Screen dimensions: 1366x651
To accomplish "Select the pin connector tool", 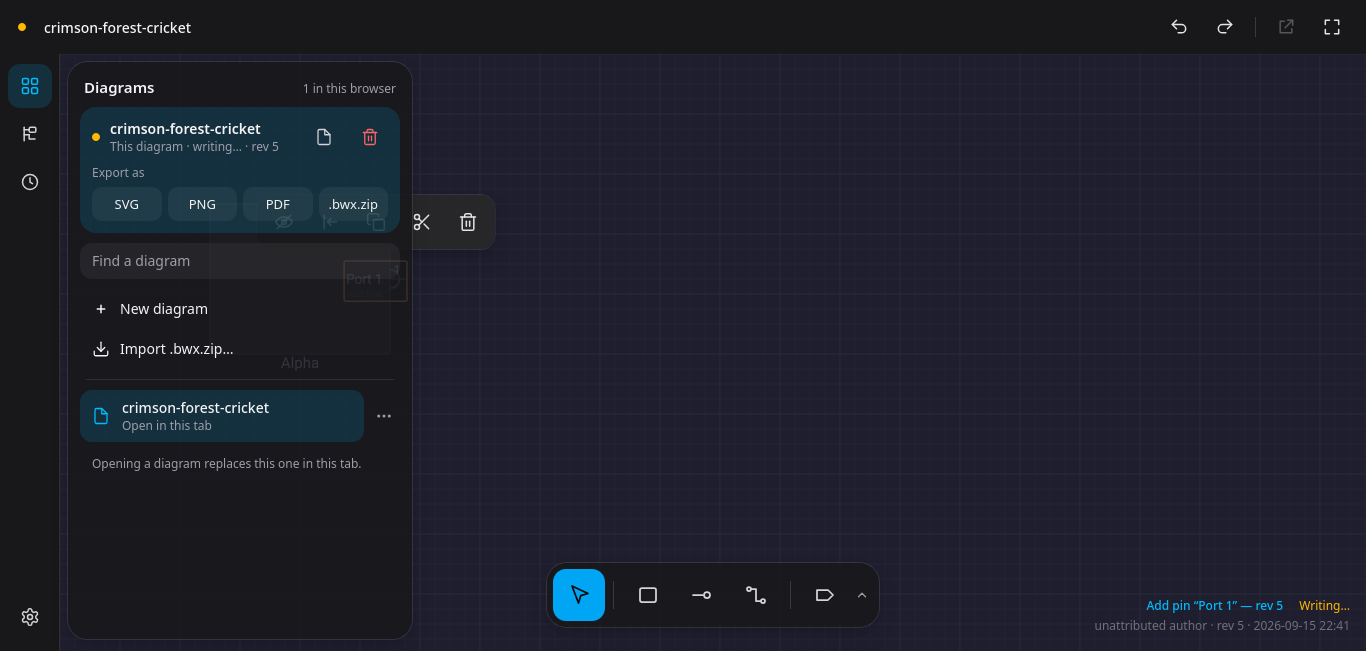I will tap(701, 595).
